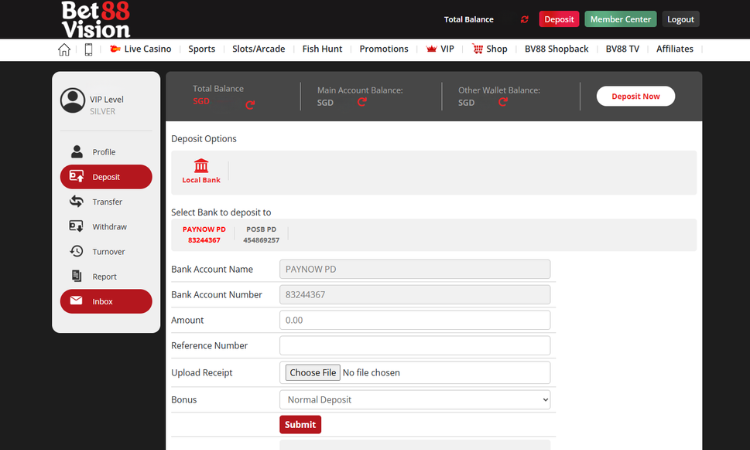Click the Inbox envelope icon
Viewport: 750px width, 450px height.
(76, 301)
